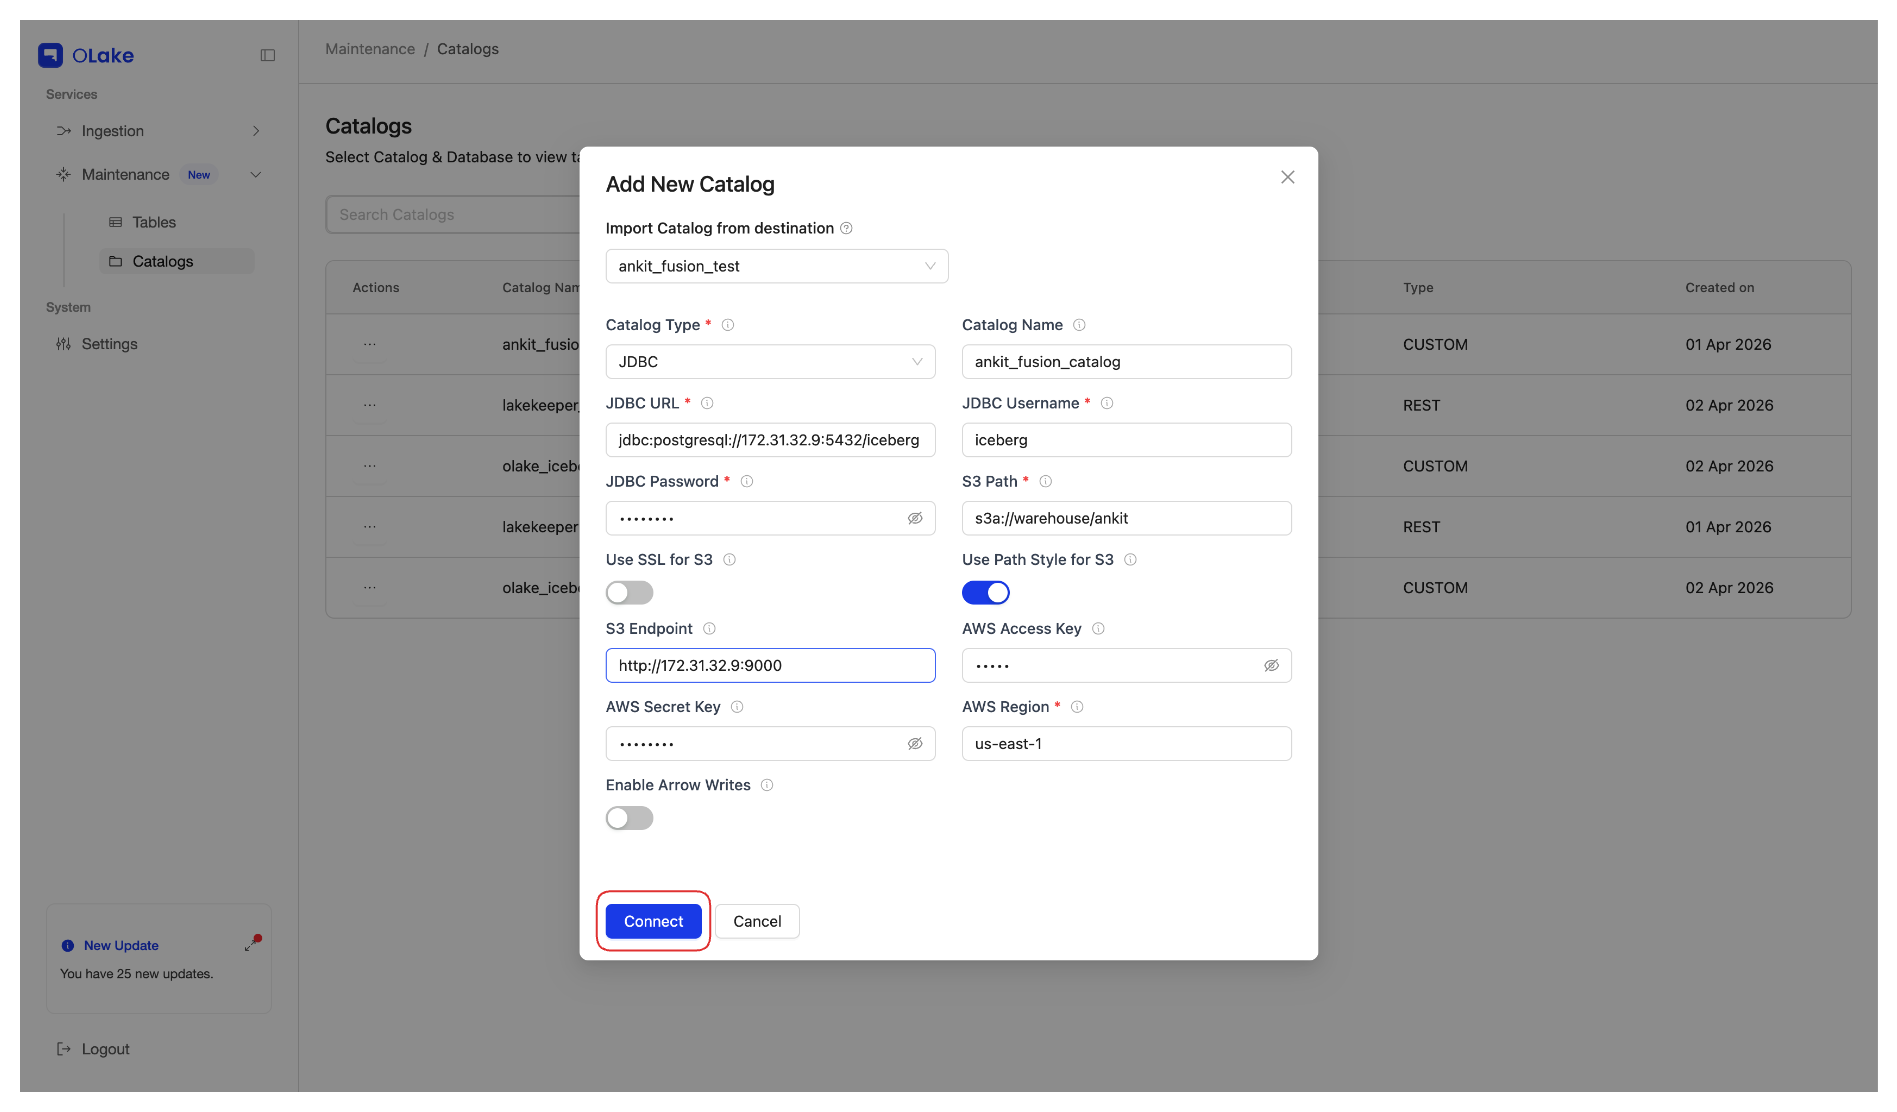The image size is (1897, 1112).
Task: Open Import Catalog from destination dropdown
Action: (x=776, y=266)
